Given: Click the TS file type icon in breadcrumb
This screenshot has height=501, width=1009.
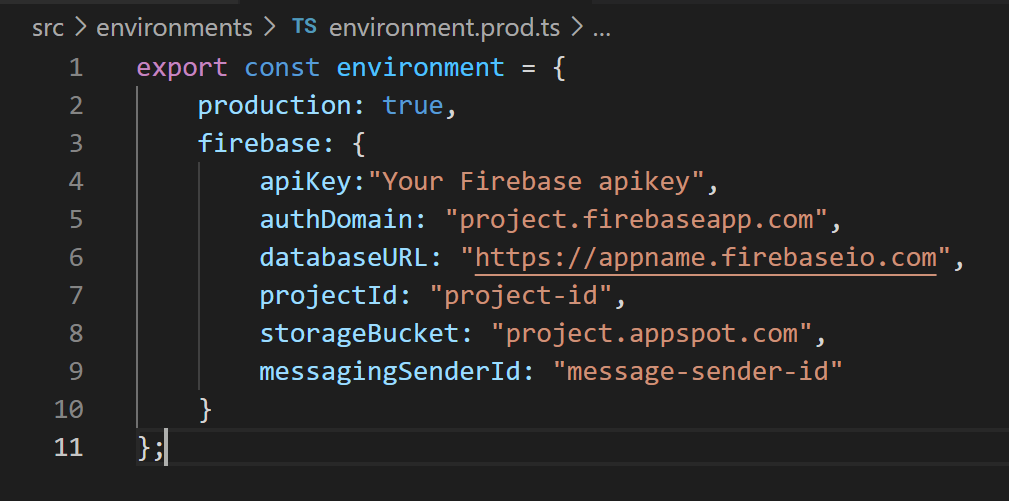Looking at the screenshot, I should tap(304, 27).
